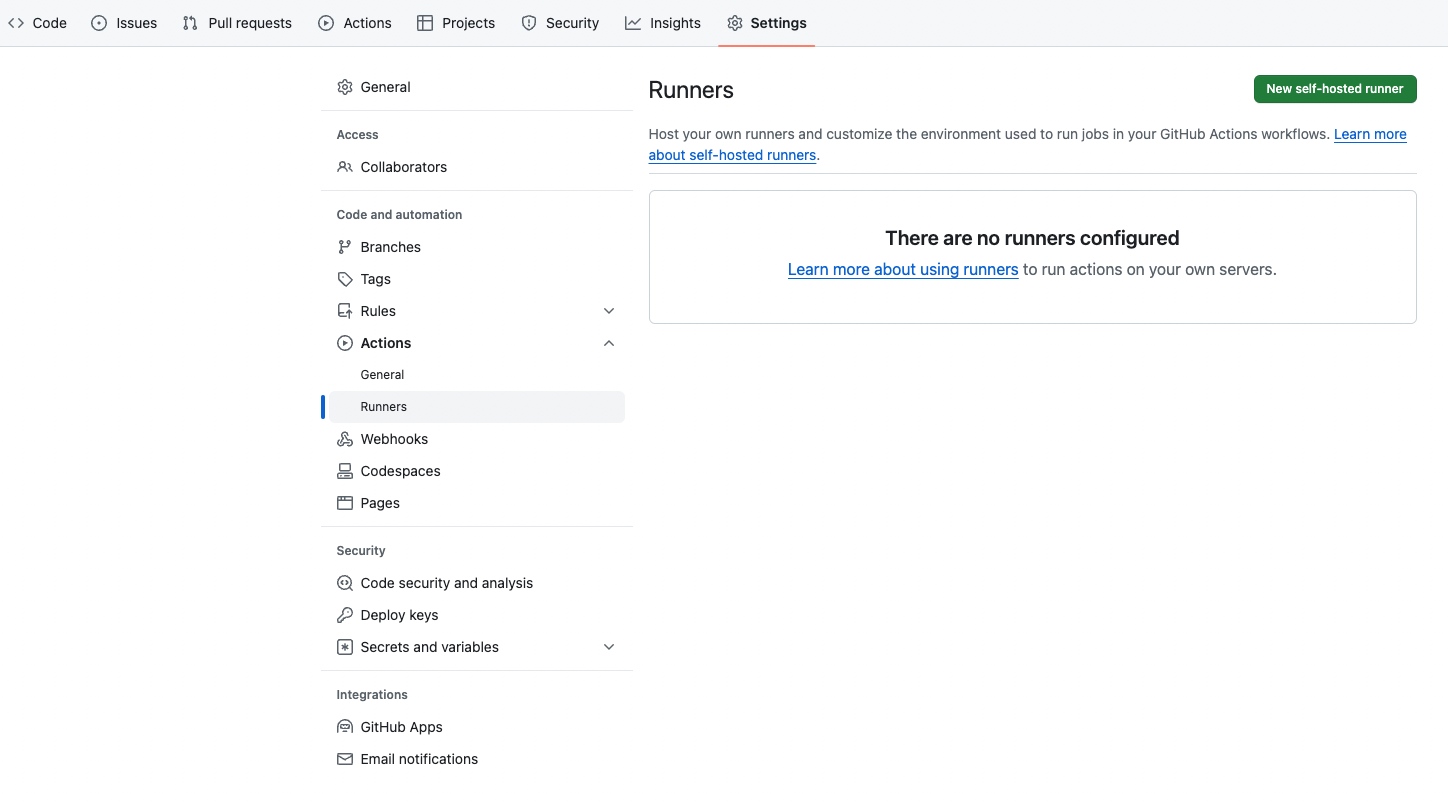This screenshot has height=803, width=1448.
Task: Click the Webhooks icon in sidebar
Action: pos(345,439)
